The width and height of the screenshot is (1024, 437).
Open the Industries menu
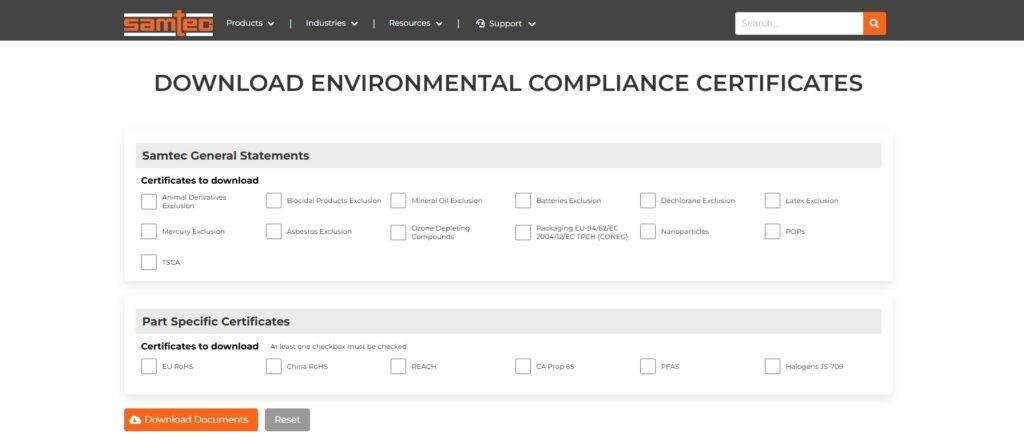tap(332, 23)
